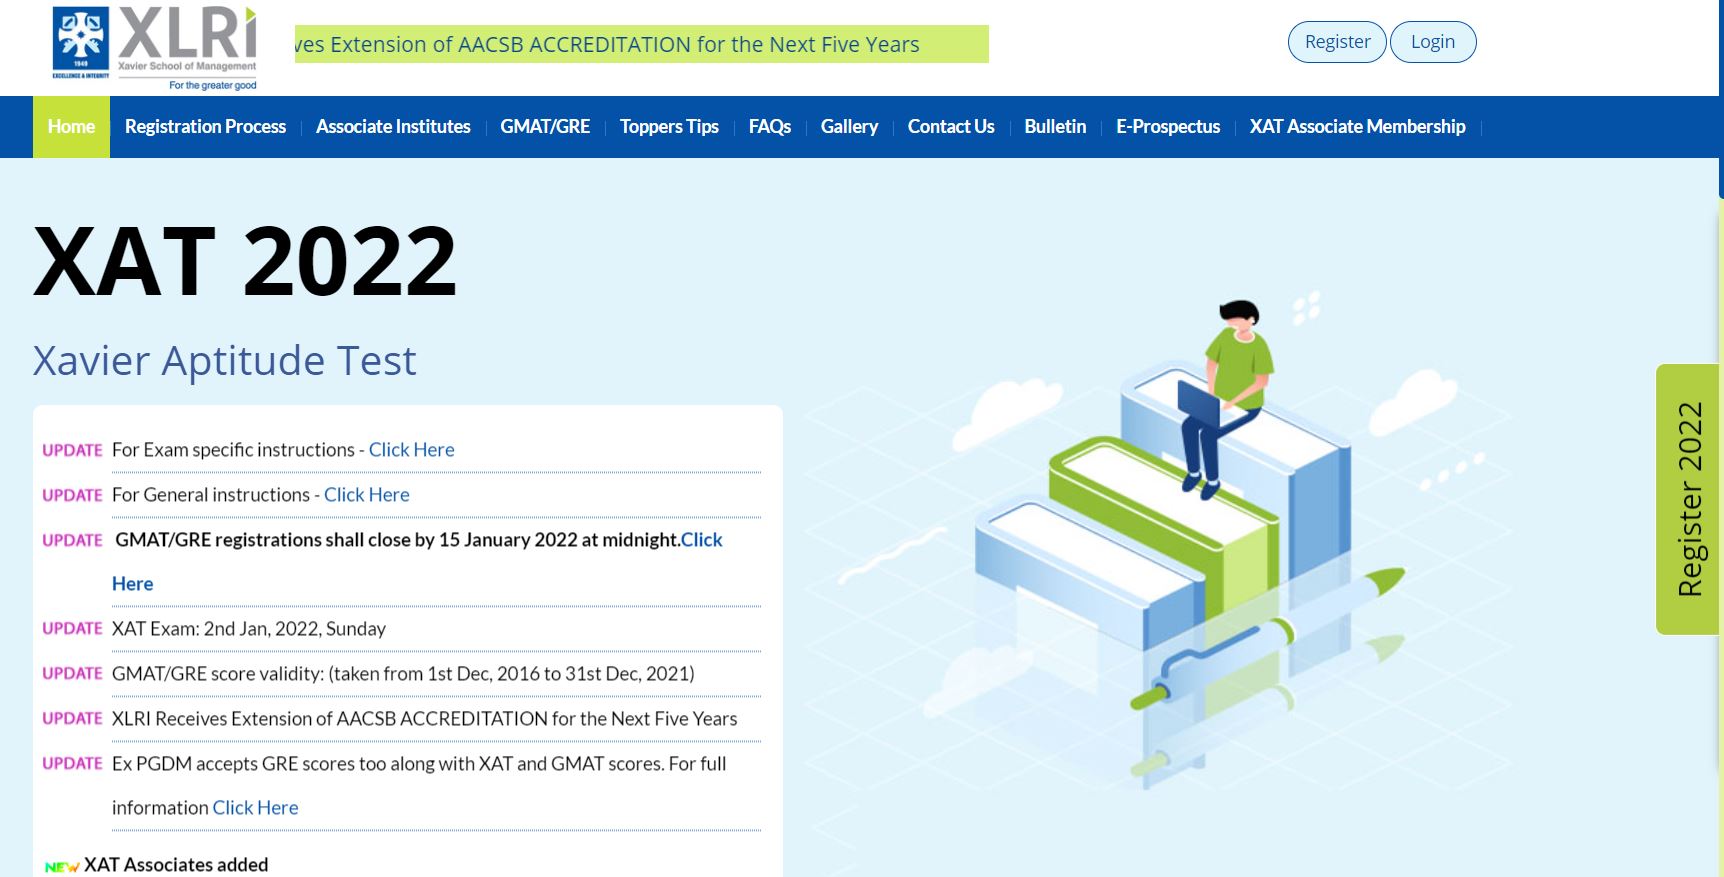This screenshot has height=877, width=1724.
Task: Click Here link for General instructions
Action: tap(366, 495)
